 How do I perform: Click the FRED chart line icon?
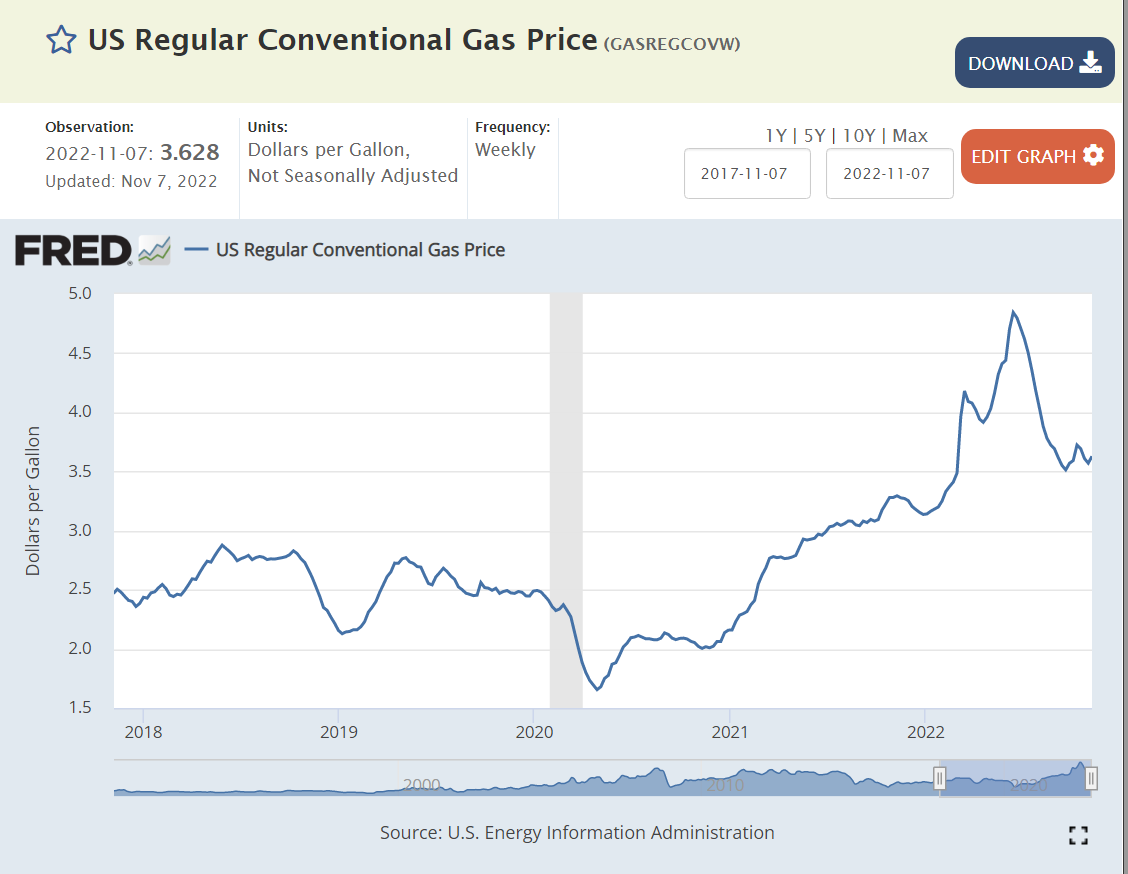[154, 250]
